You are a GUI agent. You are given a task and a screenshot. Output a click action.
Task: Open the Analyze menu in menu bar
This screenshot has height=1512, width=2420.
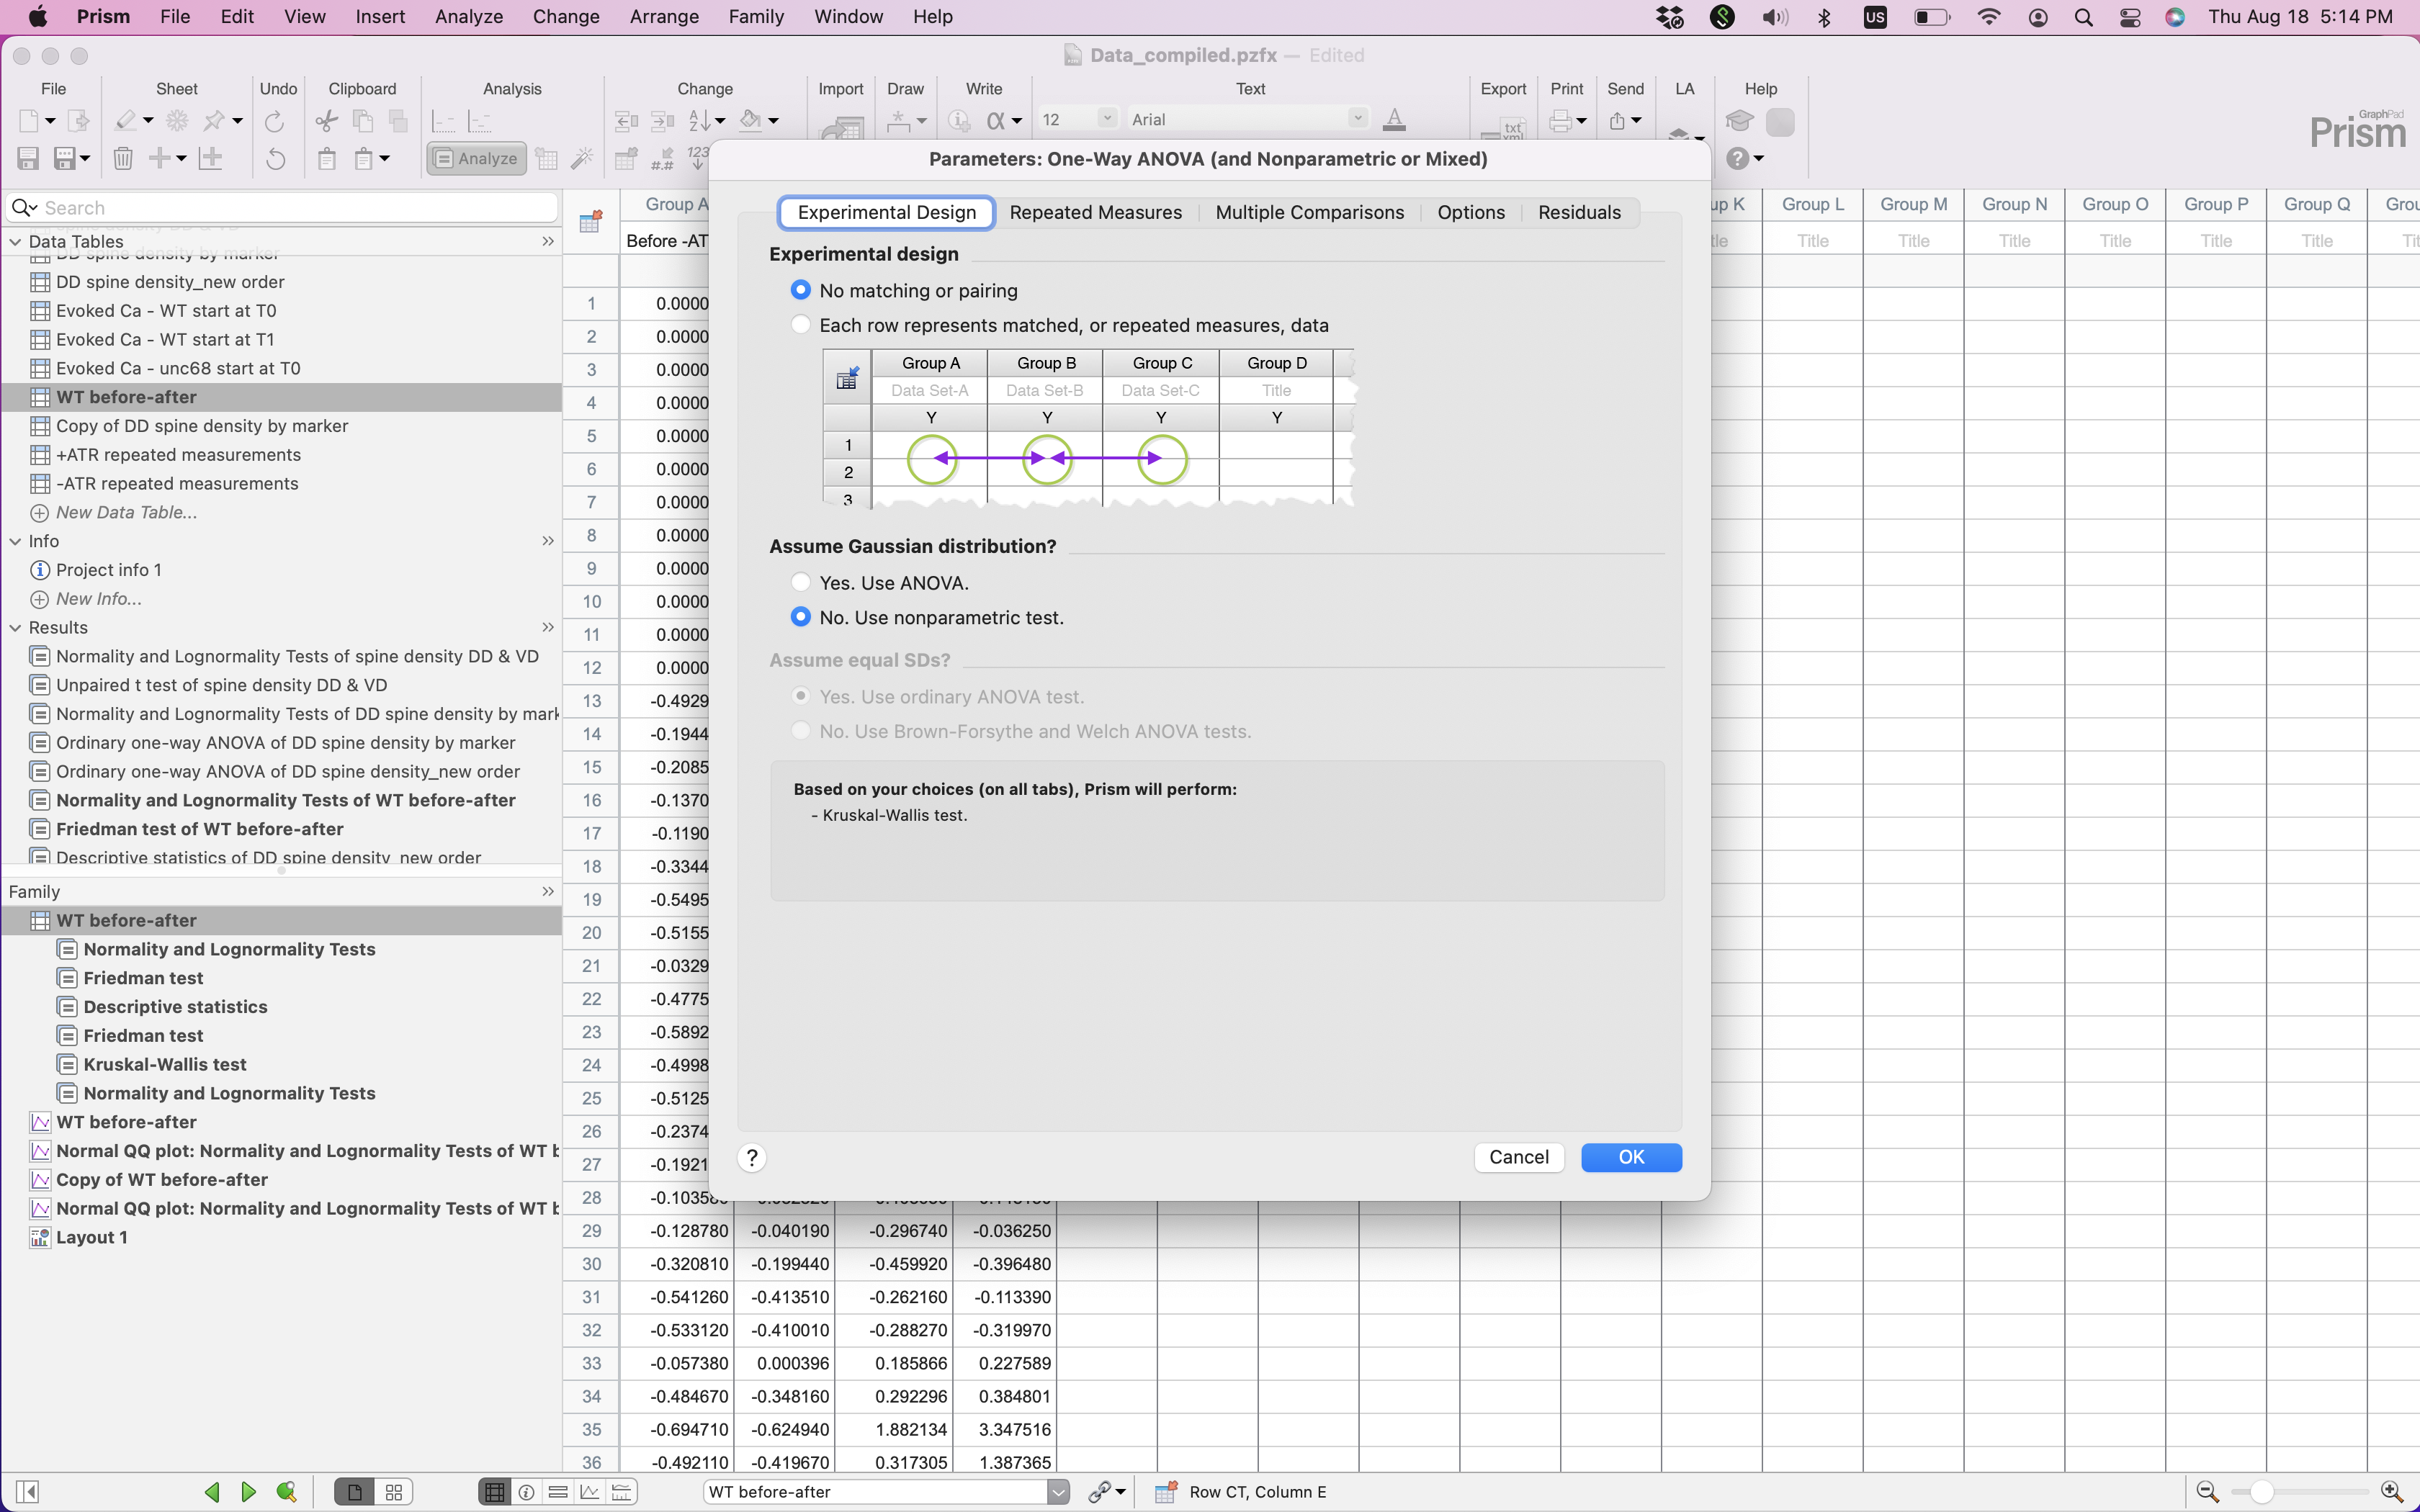(x=468, y=17)
